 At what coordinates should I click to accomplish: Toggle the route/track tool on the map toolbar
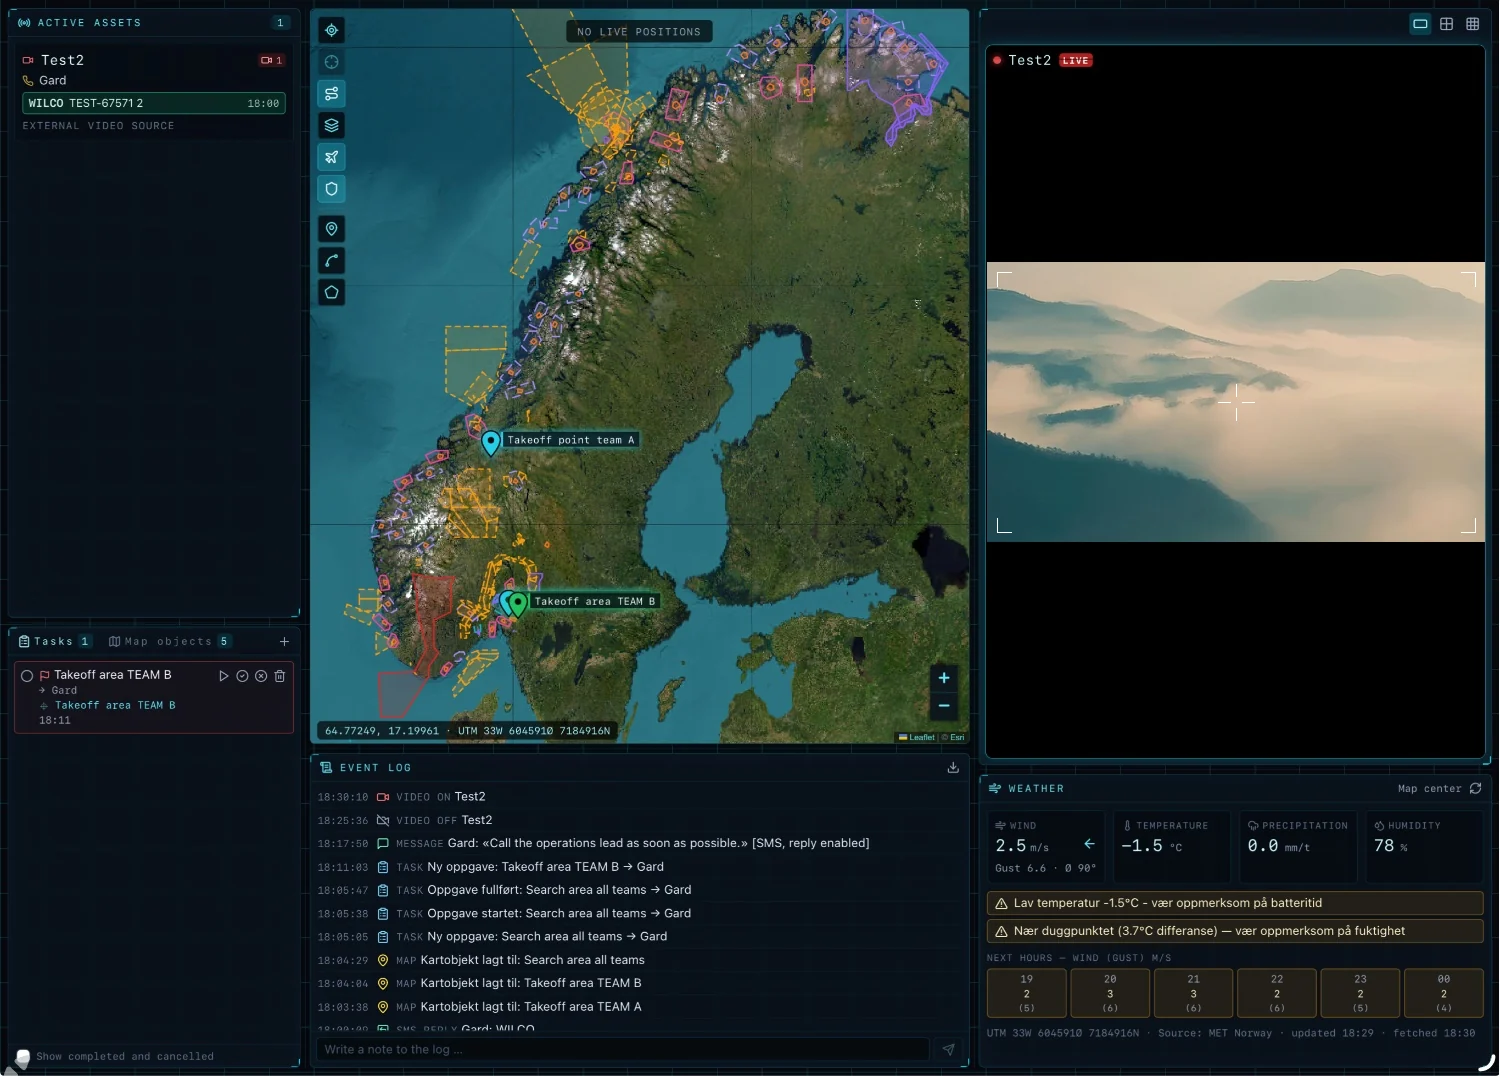point(332,94)
